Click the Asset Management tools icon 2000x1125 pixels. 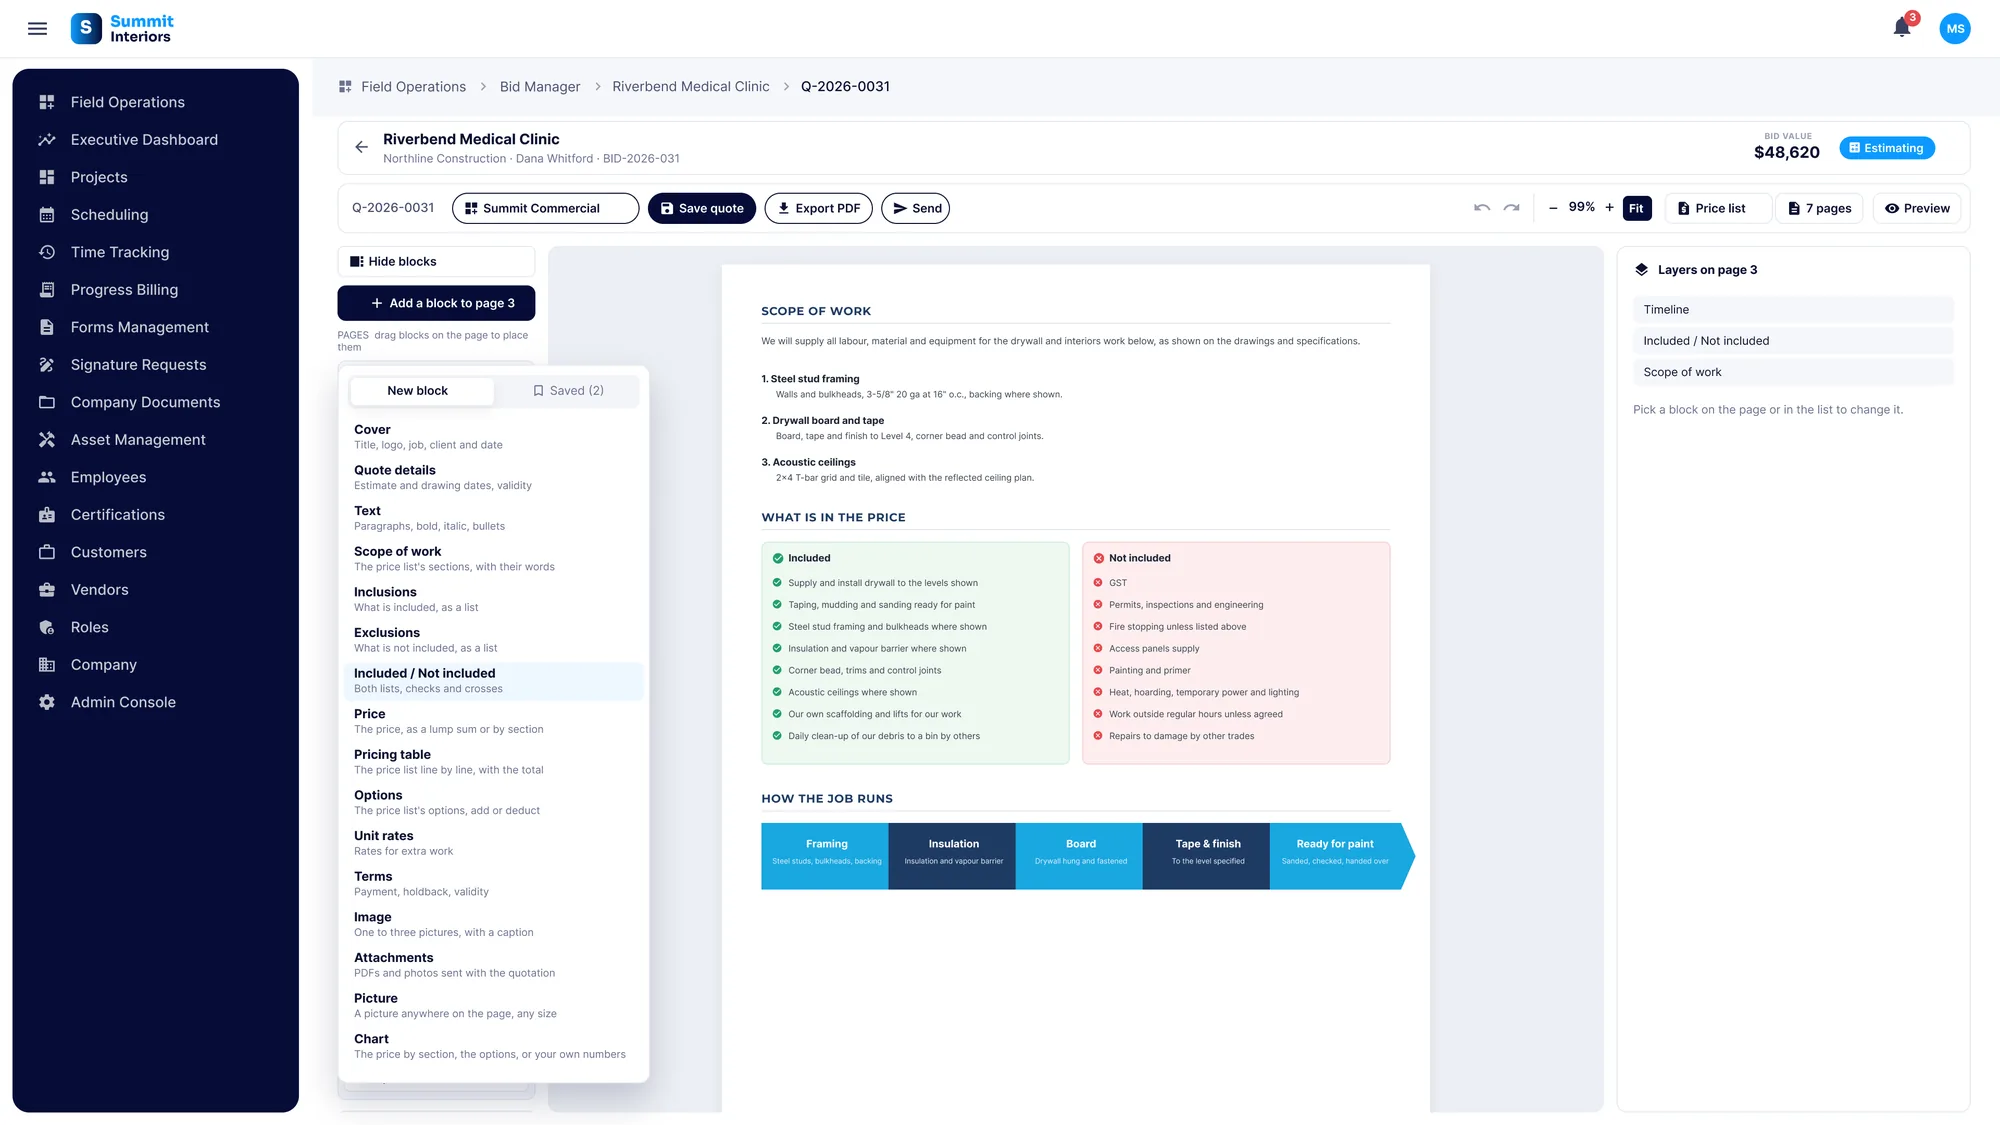pos(47,440)
